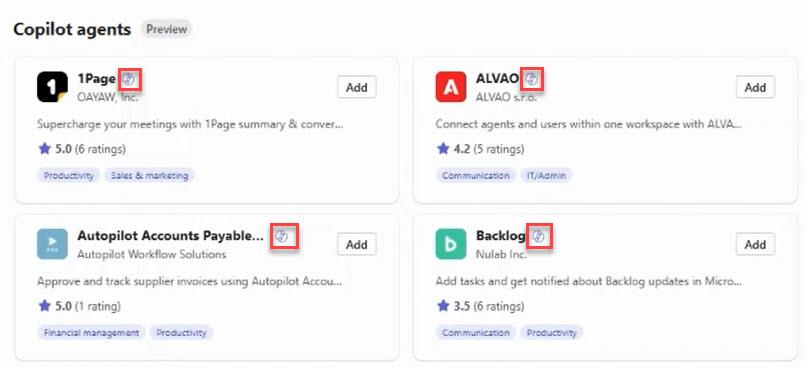The width and height of the screenshot is (807, 368).
Task: Select the IT/Admin tag on ALVAO
Action: coord(546,176)
